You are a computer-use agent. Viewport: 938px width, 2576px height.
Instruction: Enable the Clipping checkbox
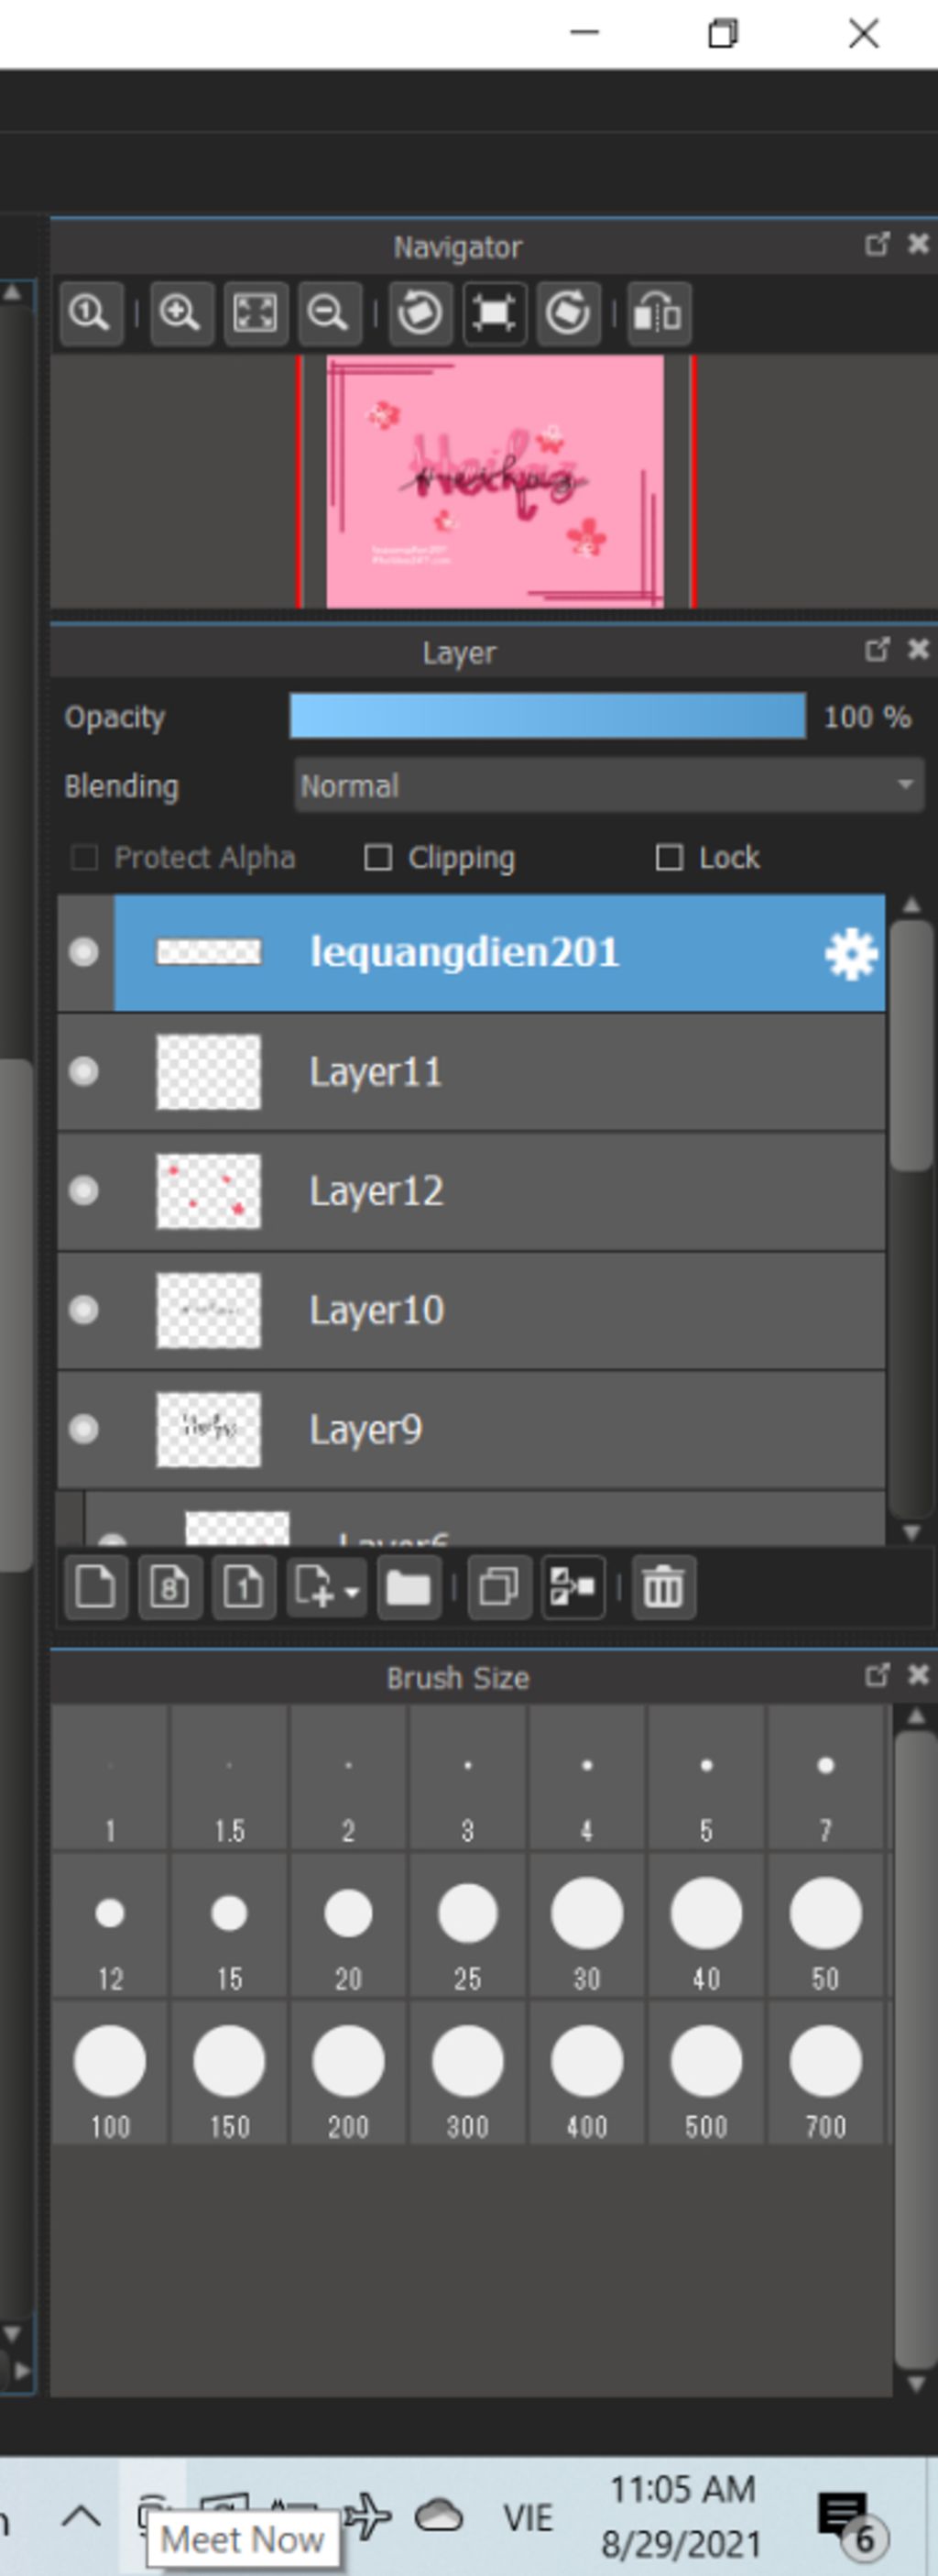click(378, 858)
